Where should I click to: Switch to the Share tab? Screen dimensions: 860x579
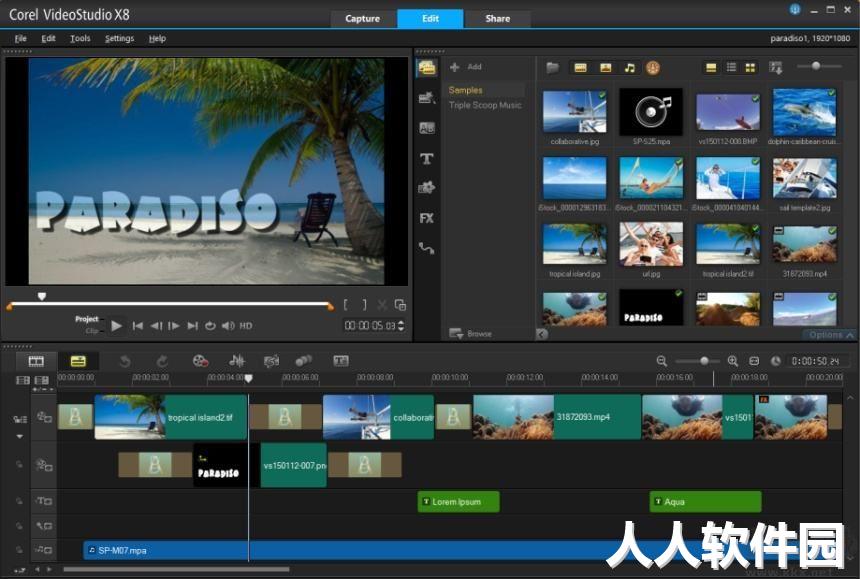(497, 19)
